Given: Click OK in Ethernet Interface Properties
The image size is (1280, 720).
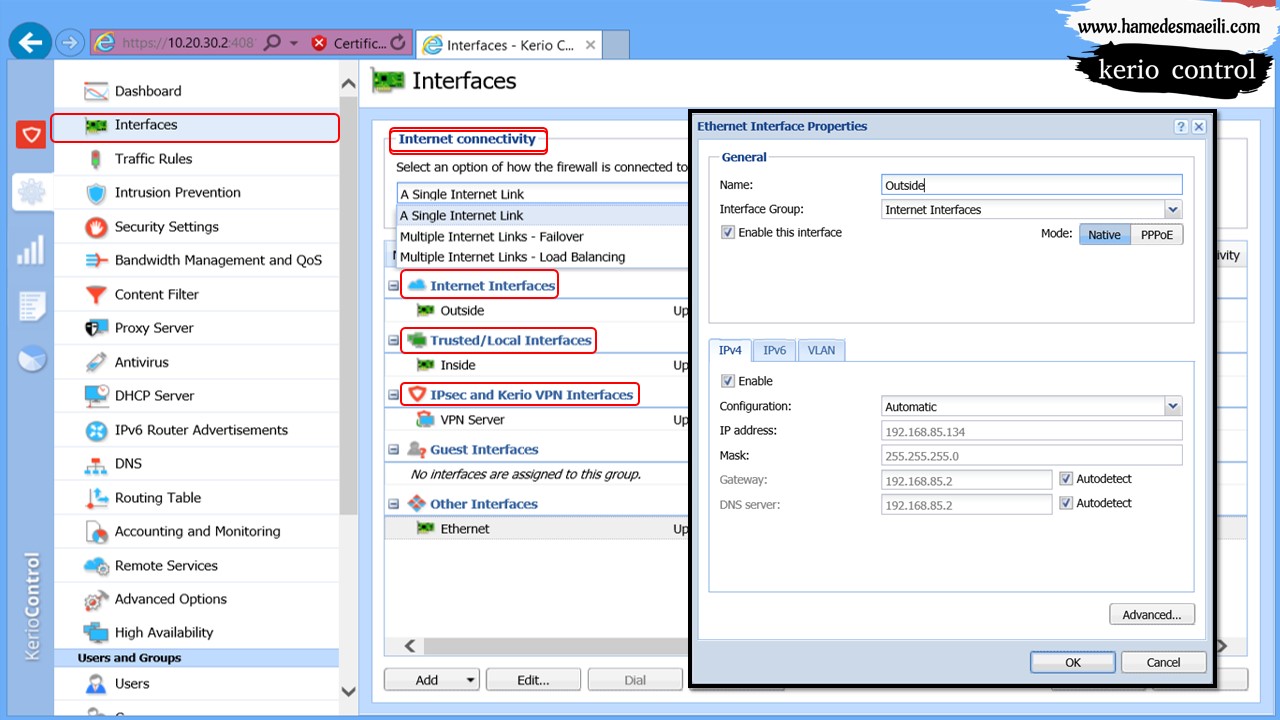Looking at the screenshot, I should (1073, 662).
